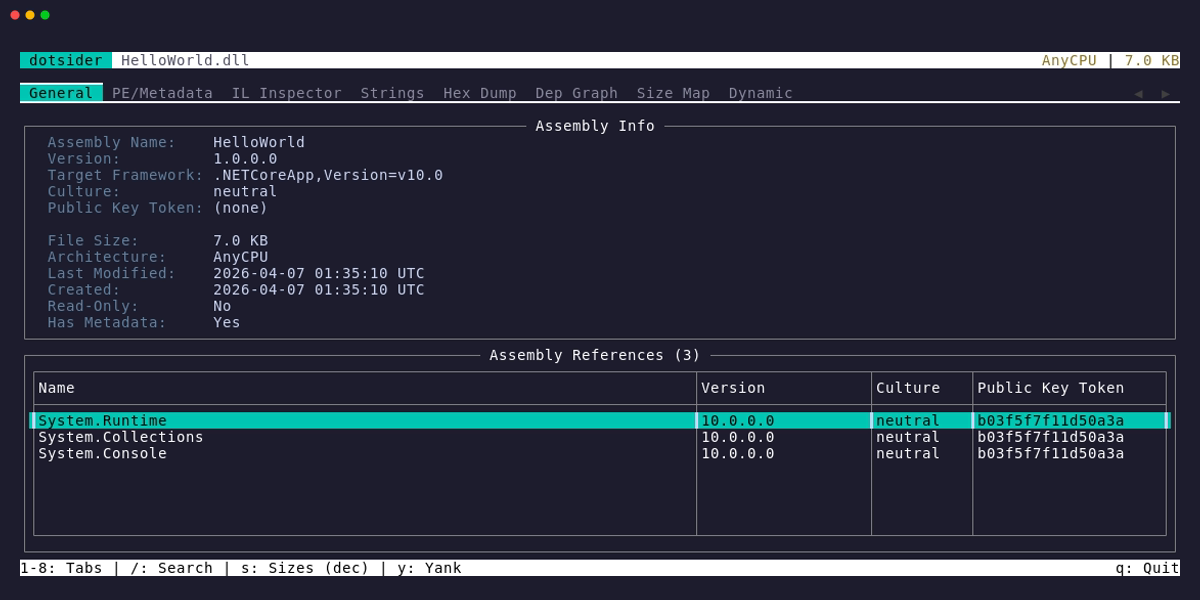1200x600 pixels.
Task: Open the IL Inspector tab
Action: [x=287, y=93]
